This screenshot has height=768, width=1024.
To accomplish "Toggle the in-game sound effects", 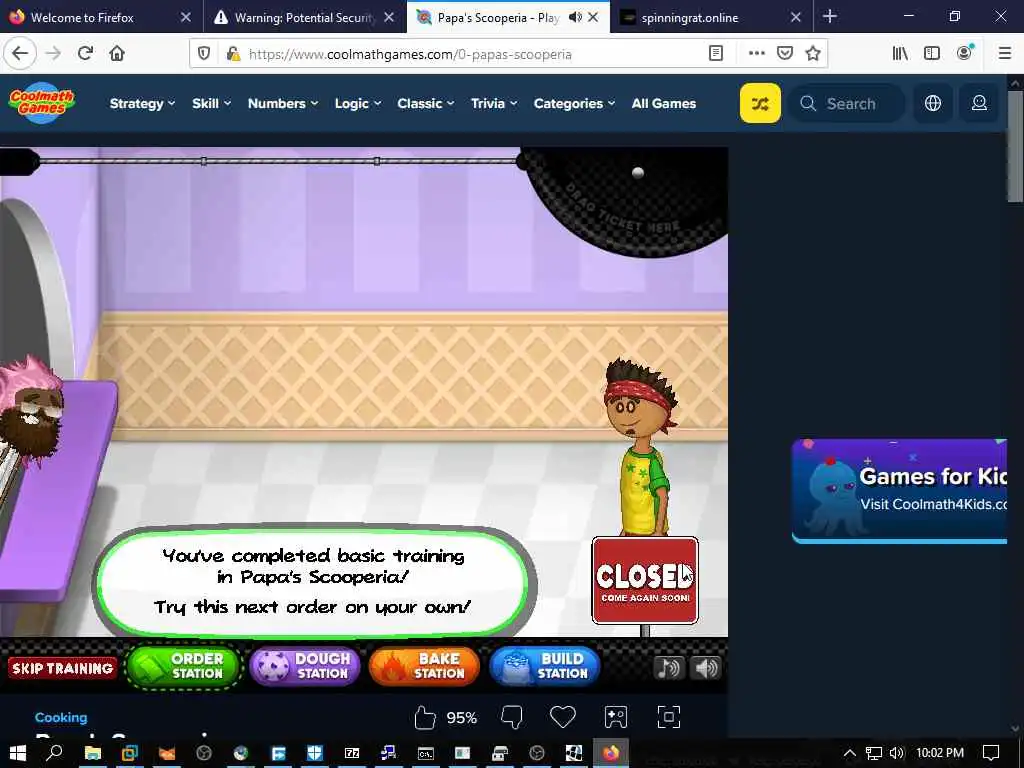I will (x=706, y=667).
